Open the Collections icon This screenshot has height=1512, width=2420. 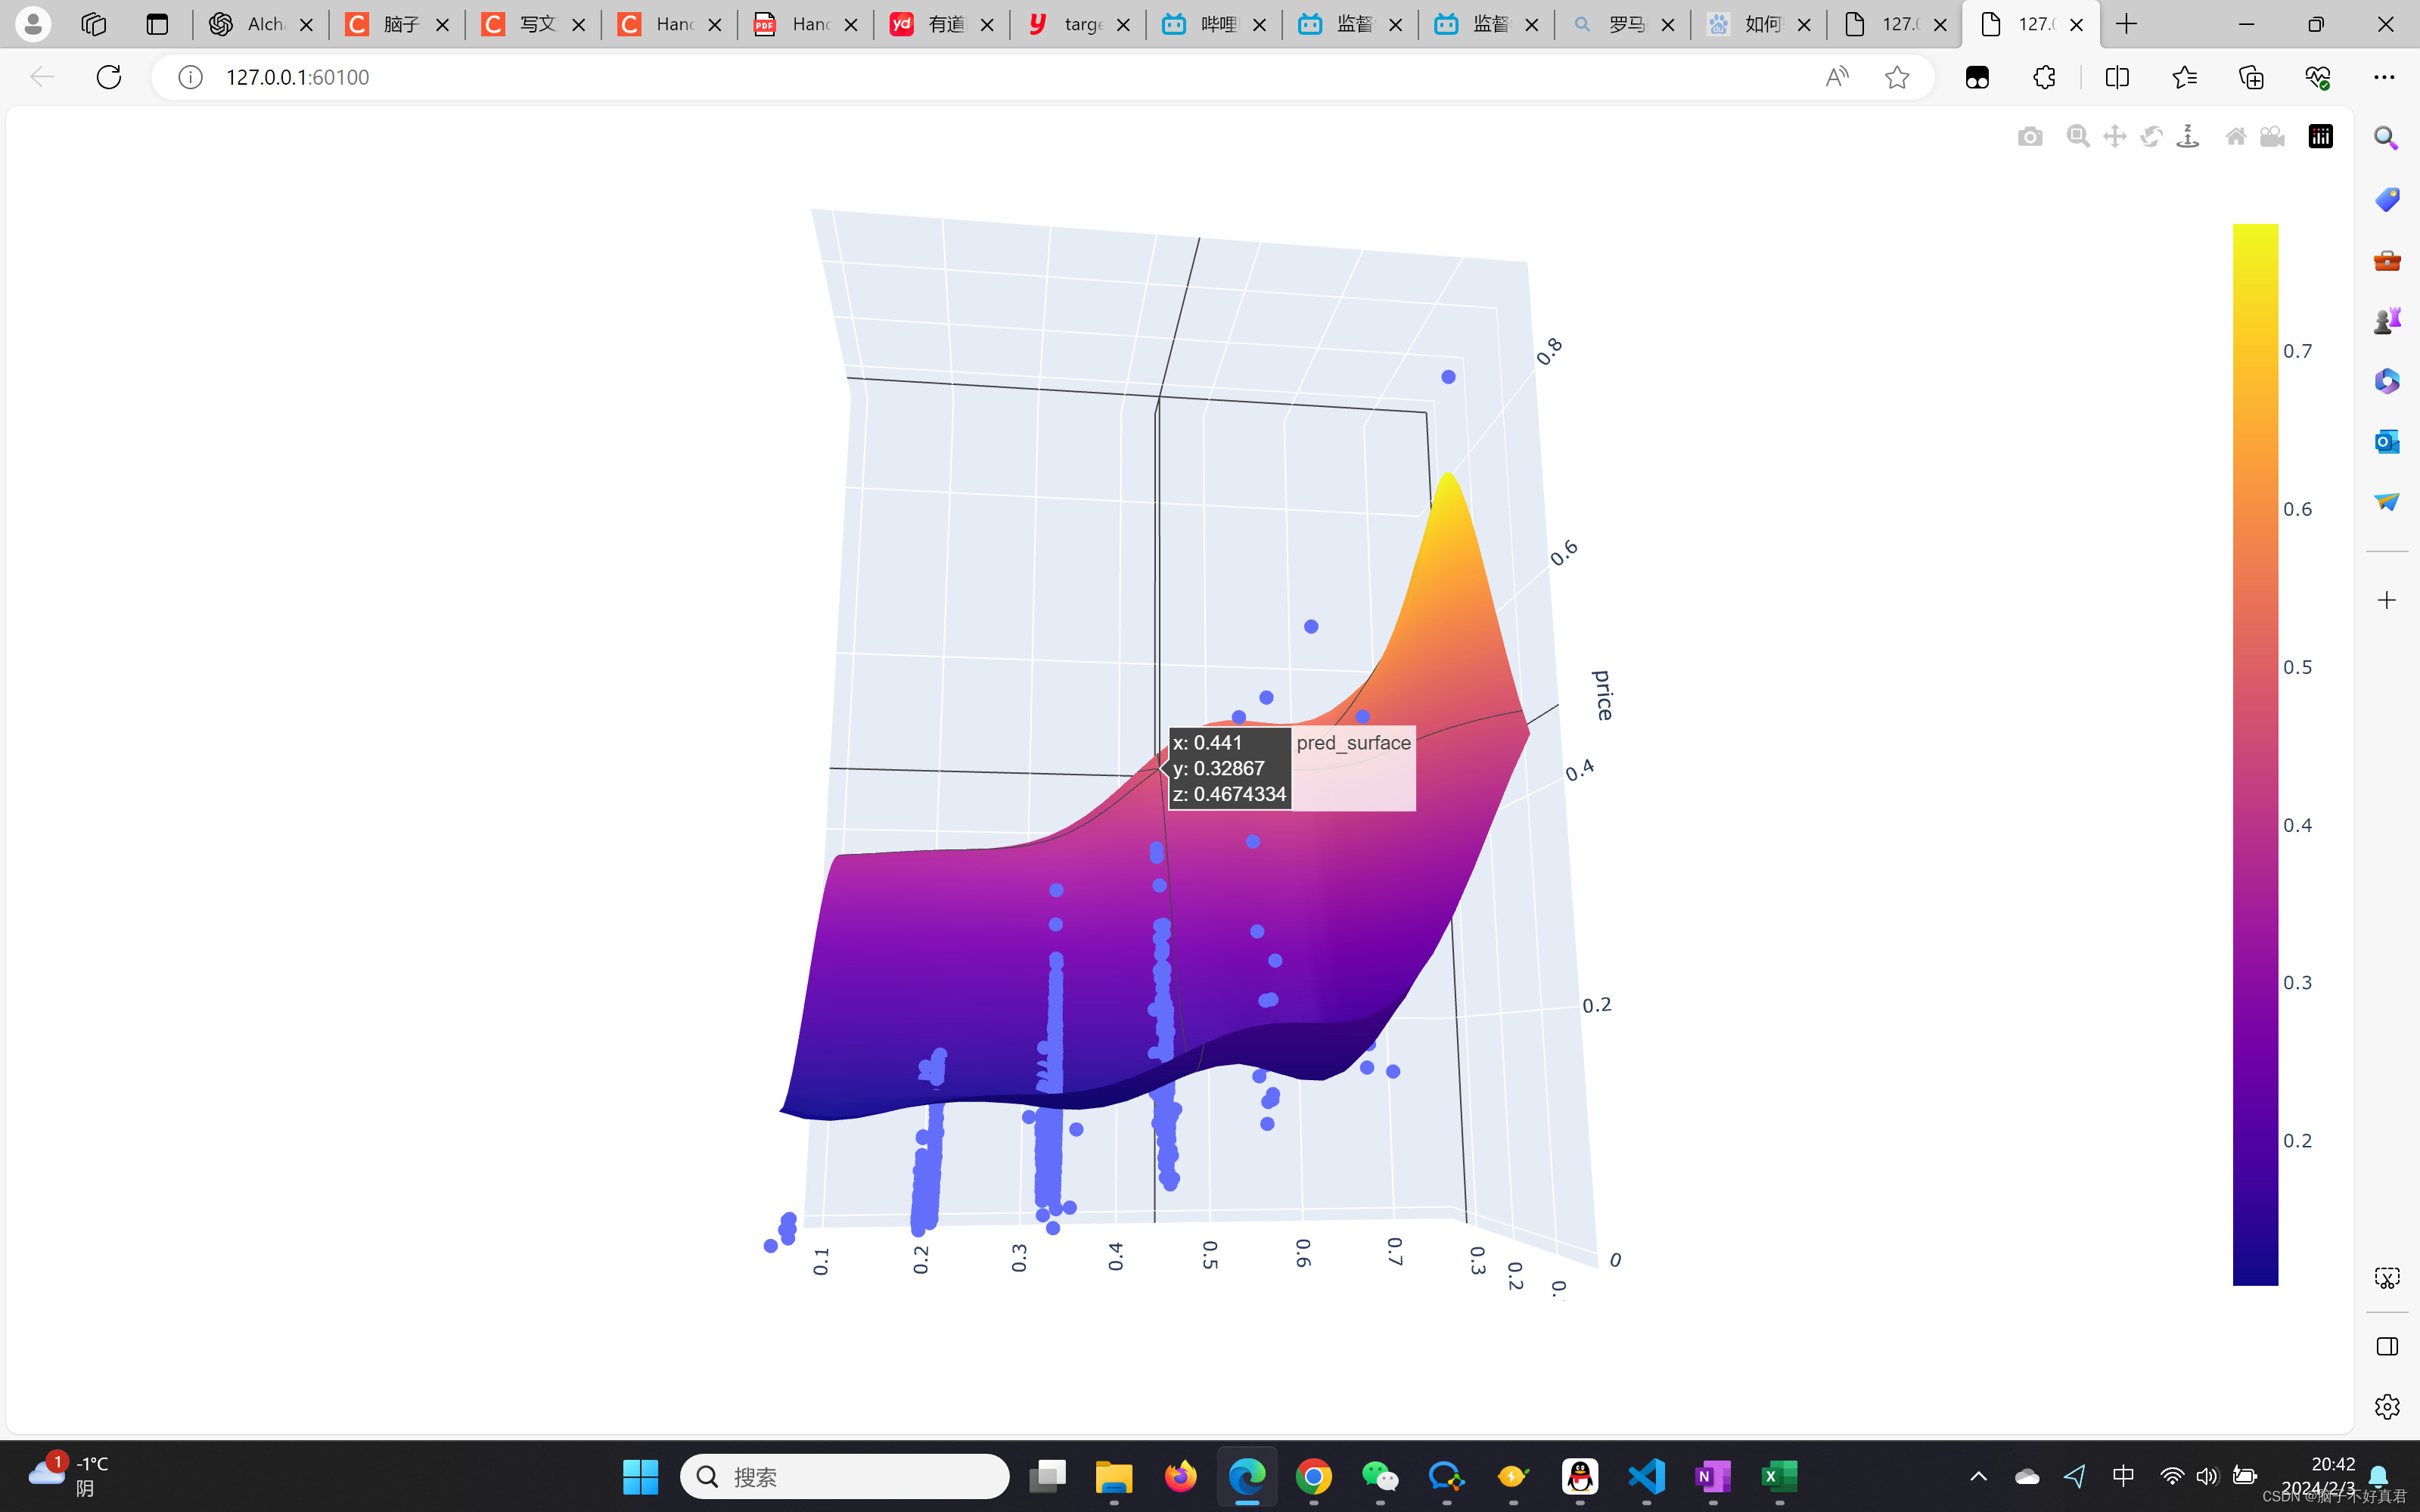click(2251, 77)
